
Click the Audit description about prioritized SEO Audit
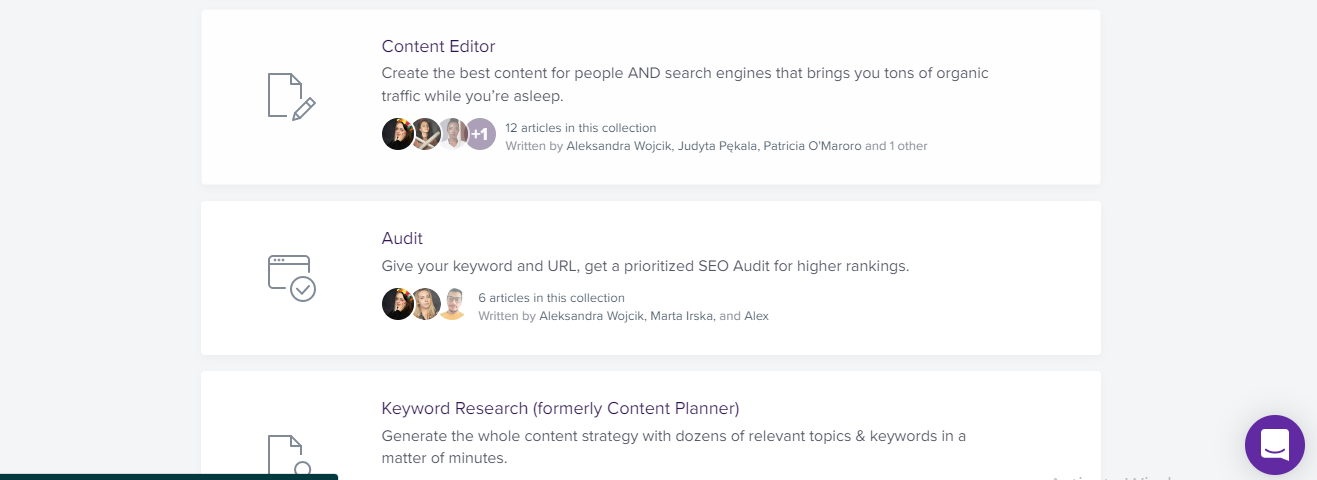[x=645, y=266]
